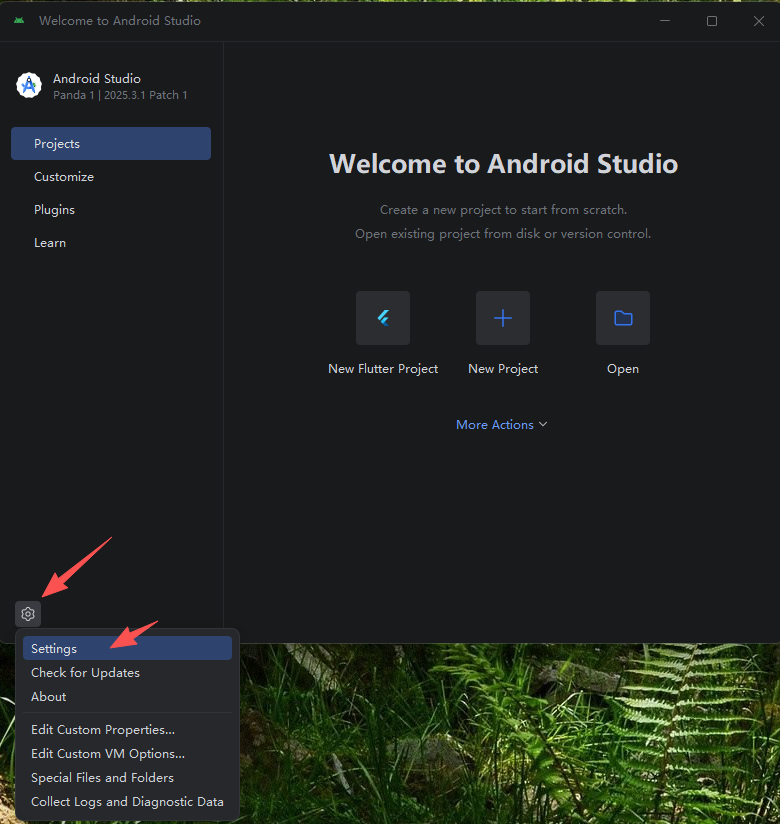Click the Open folder icon
The width and height of the screenshot is (780, 824).
tap(623, 318)
